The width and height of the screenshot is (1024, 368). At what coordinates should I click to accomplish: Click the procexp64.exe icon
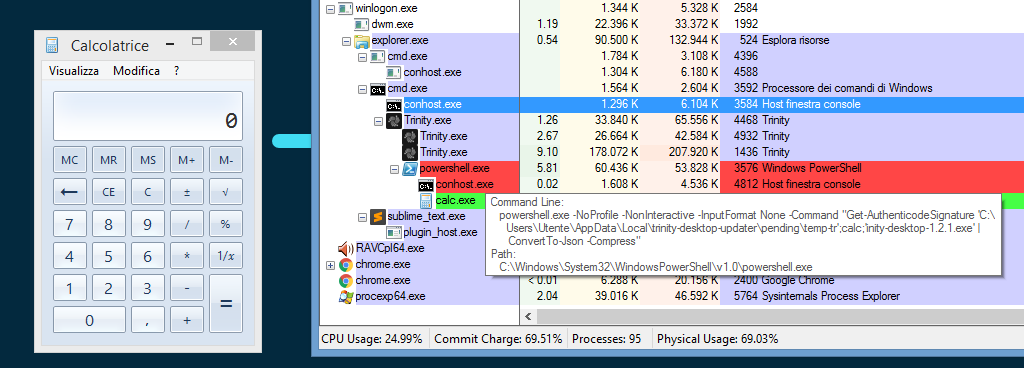coord(346,296)
